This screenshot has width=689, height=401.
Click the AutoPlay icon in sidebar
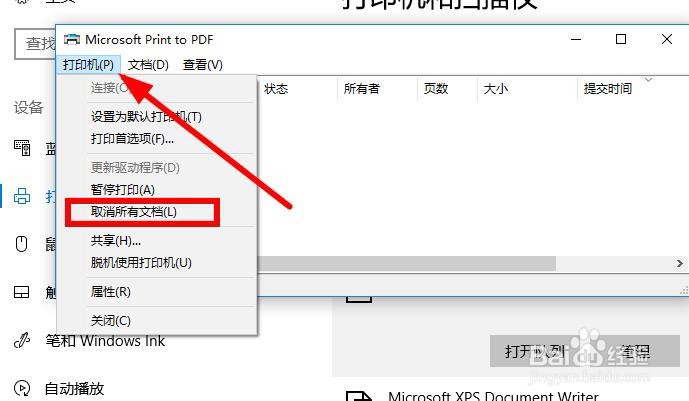click(x=22, y=388)
